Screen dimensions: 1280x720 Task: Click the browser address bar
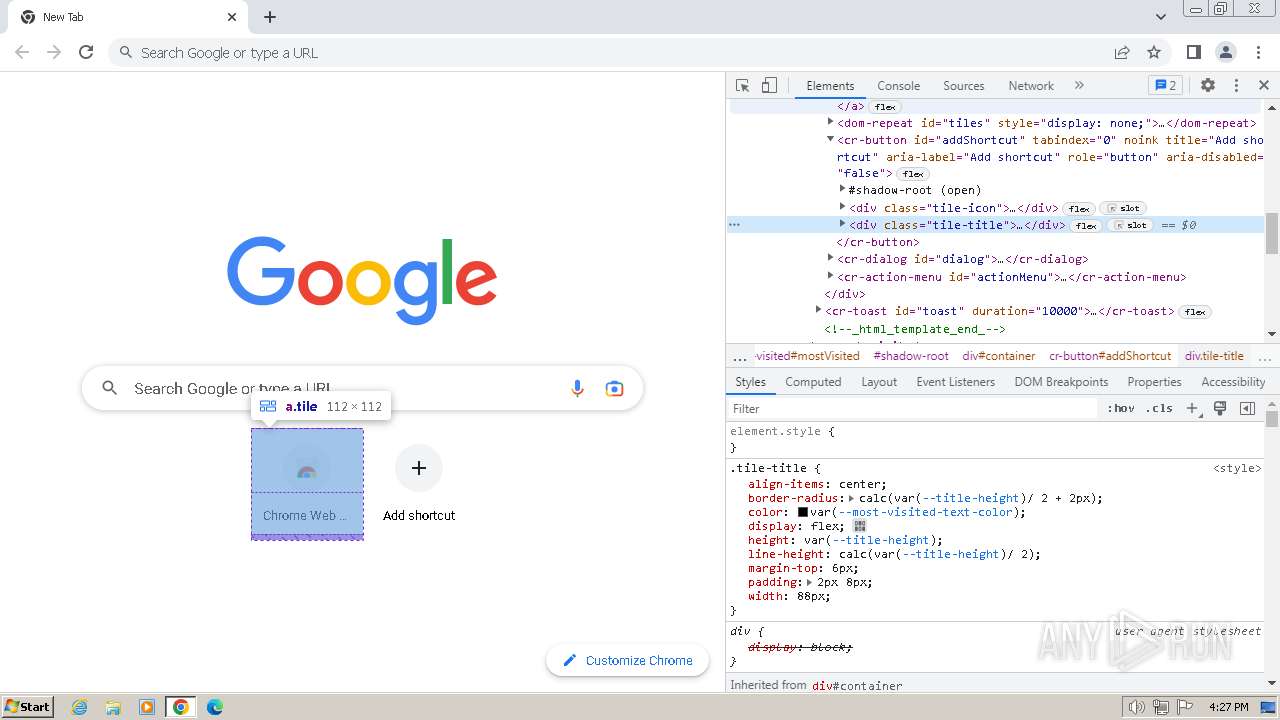[610, 52]
